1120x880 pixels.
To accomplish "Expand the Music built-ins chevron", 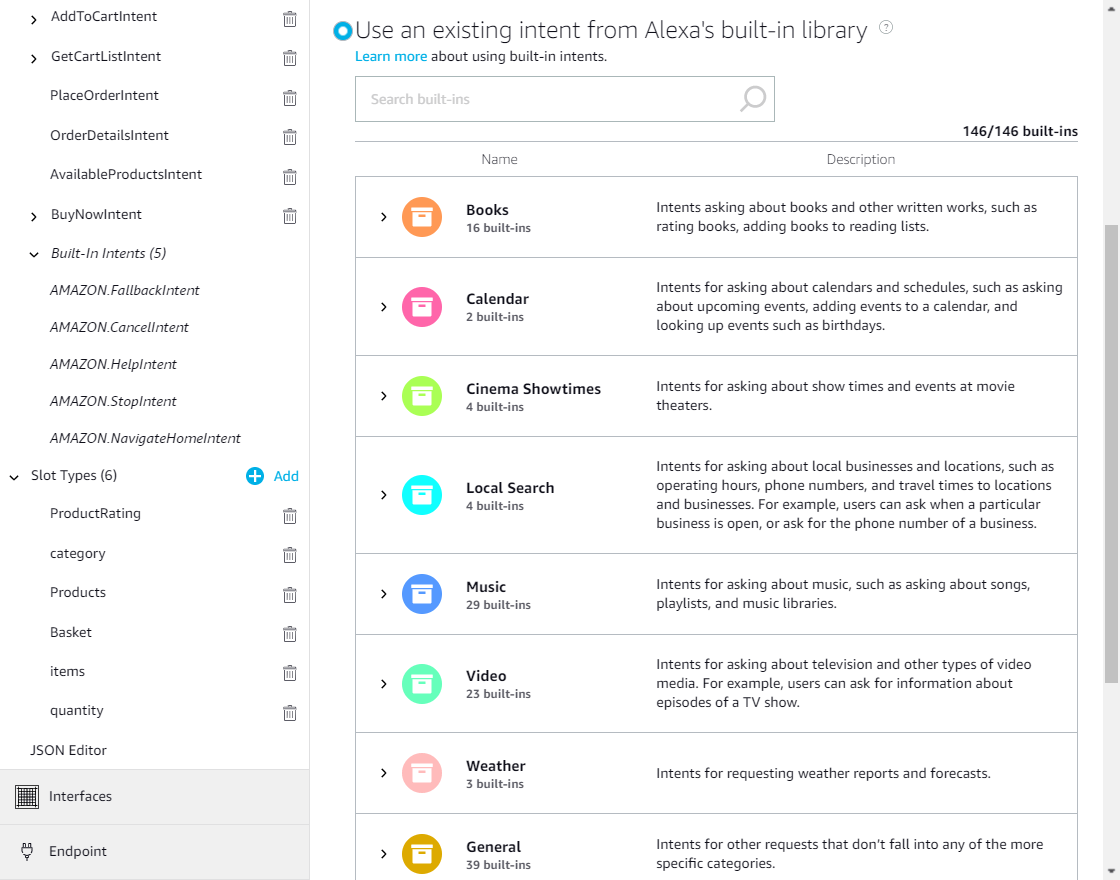I will pos(384,594).
